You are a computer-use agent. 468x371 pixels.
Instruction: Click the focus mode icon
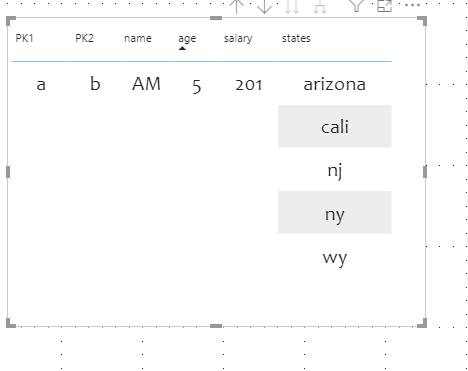click(x=384, y=5)
